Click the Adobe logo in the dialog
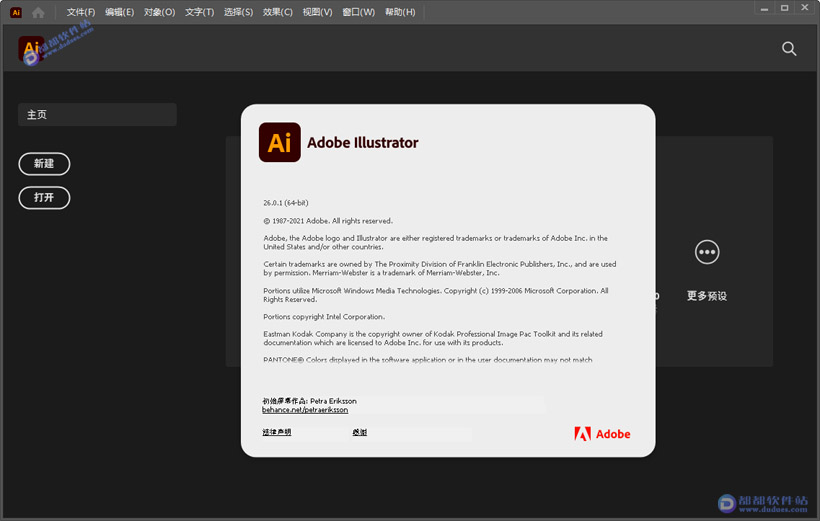Viewport: 820px width, 521px height. (602, 434)
